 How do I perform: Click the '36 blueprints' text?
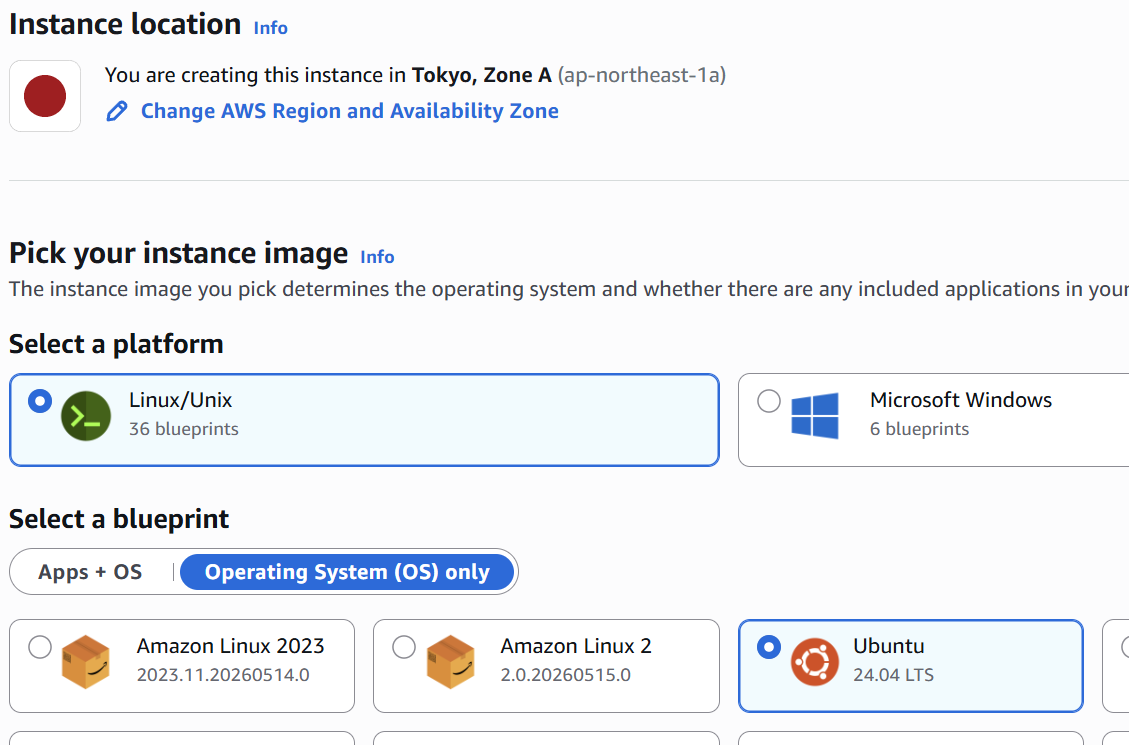(184, 429)
